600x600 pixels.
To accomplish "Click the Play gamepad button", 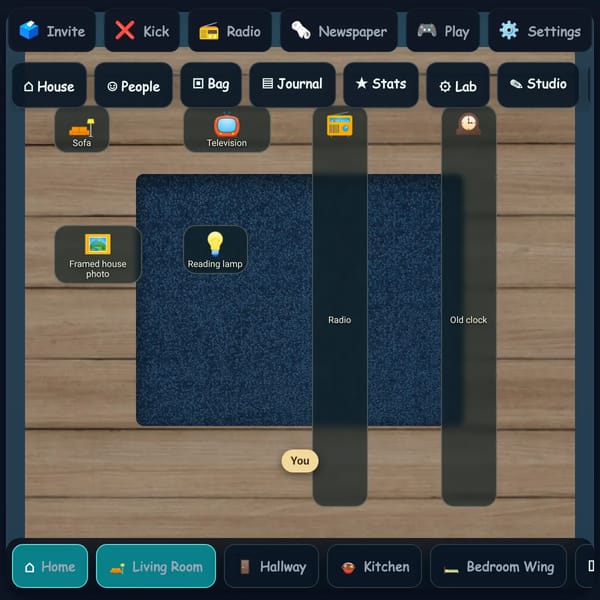I will click(x=443, y=31).
